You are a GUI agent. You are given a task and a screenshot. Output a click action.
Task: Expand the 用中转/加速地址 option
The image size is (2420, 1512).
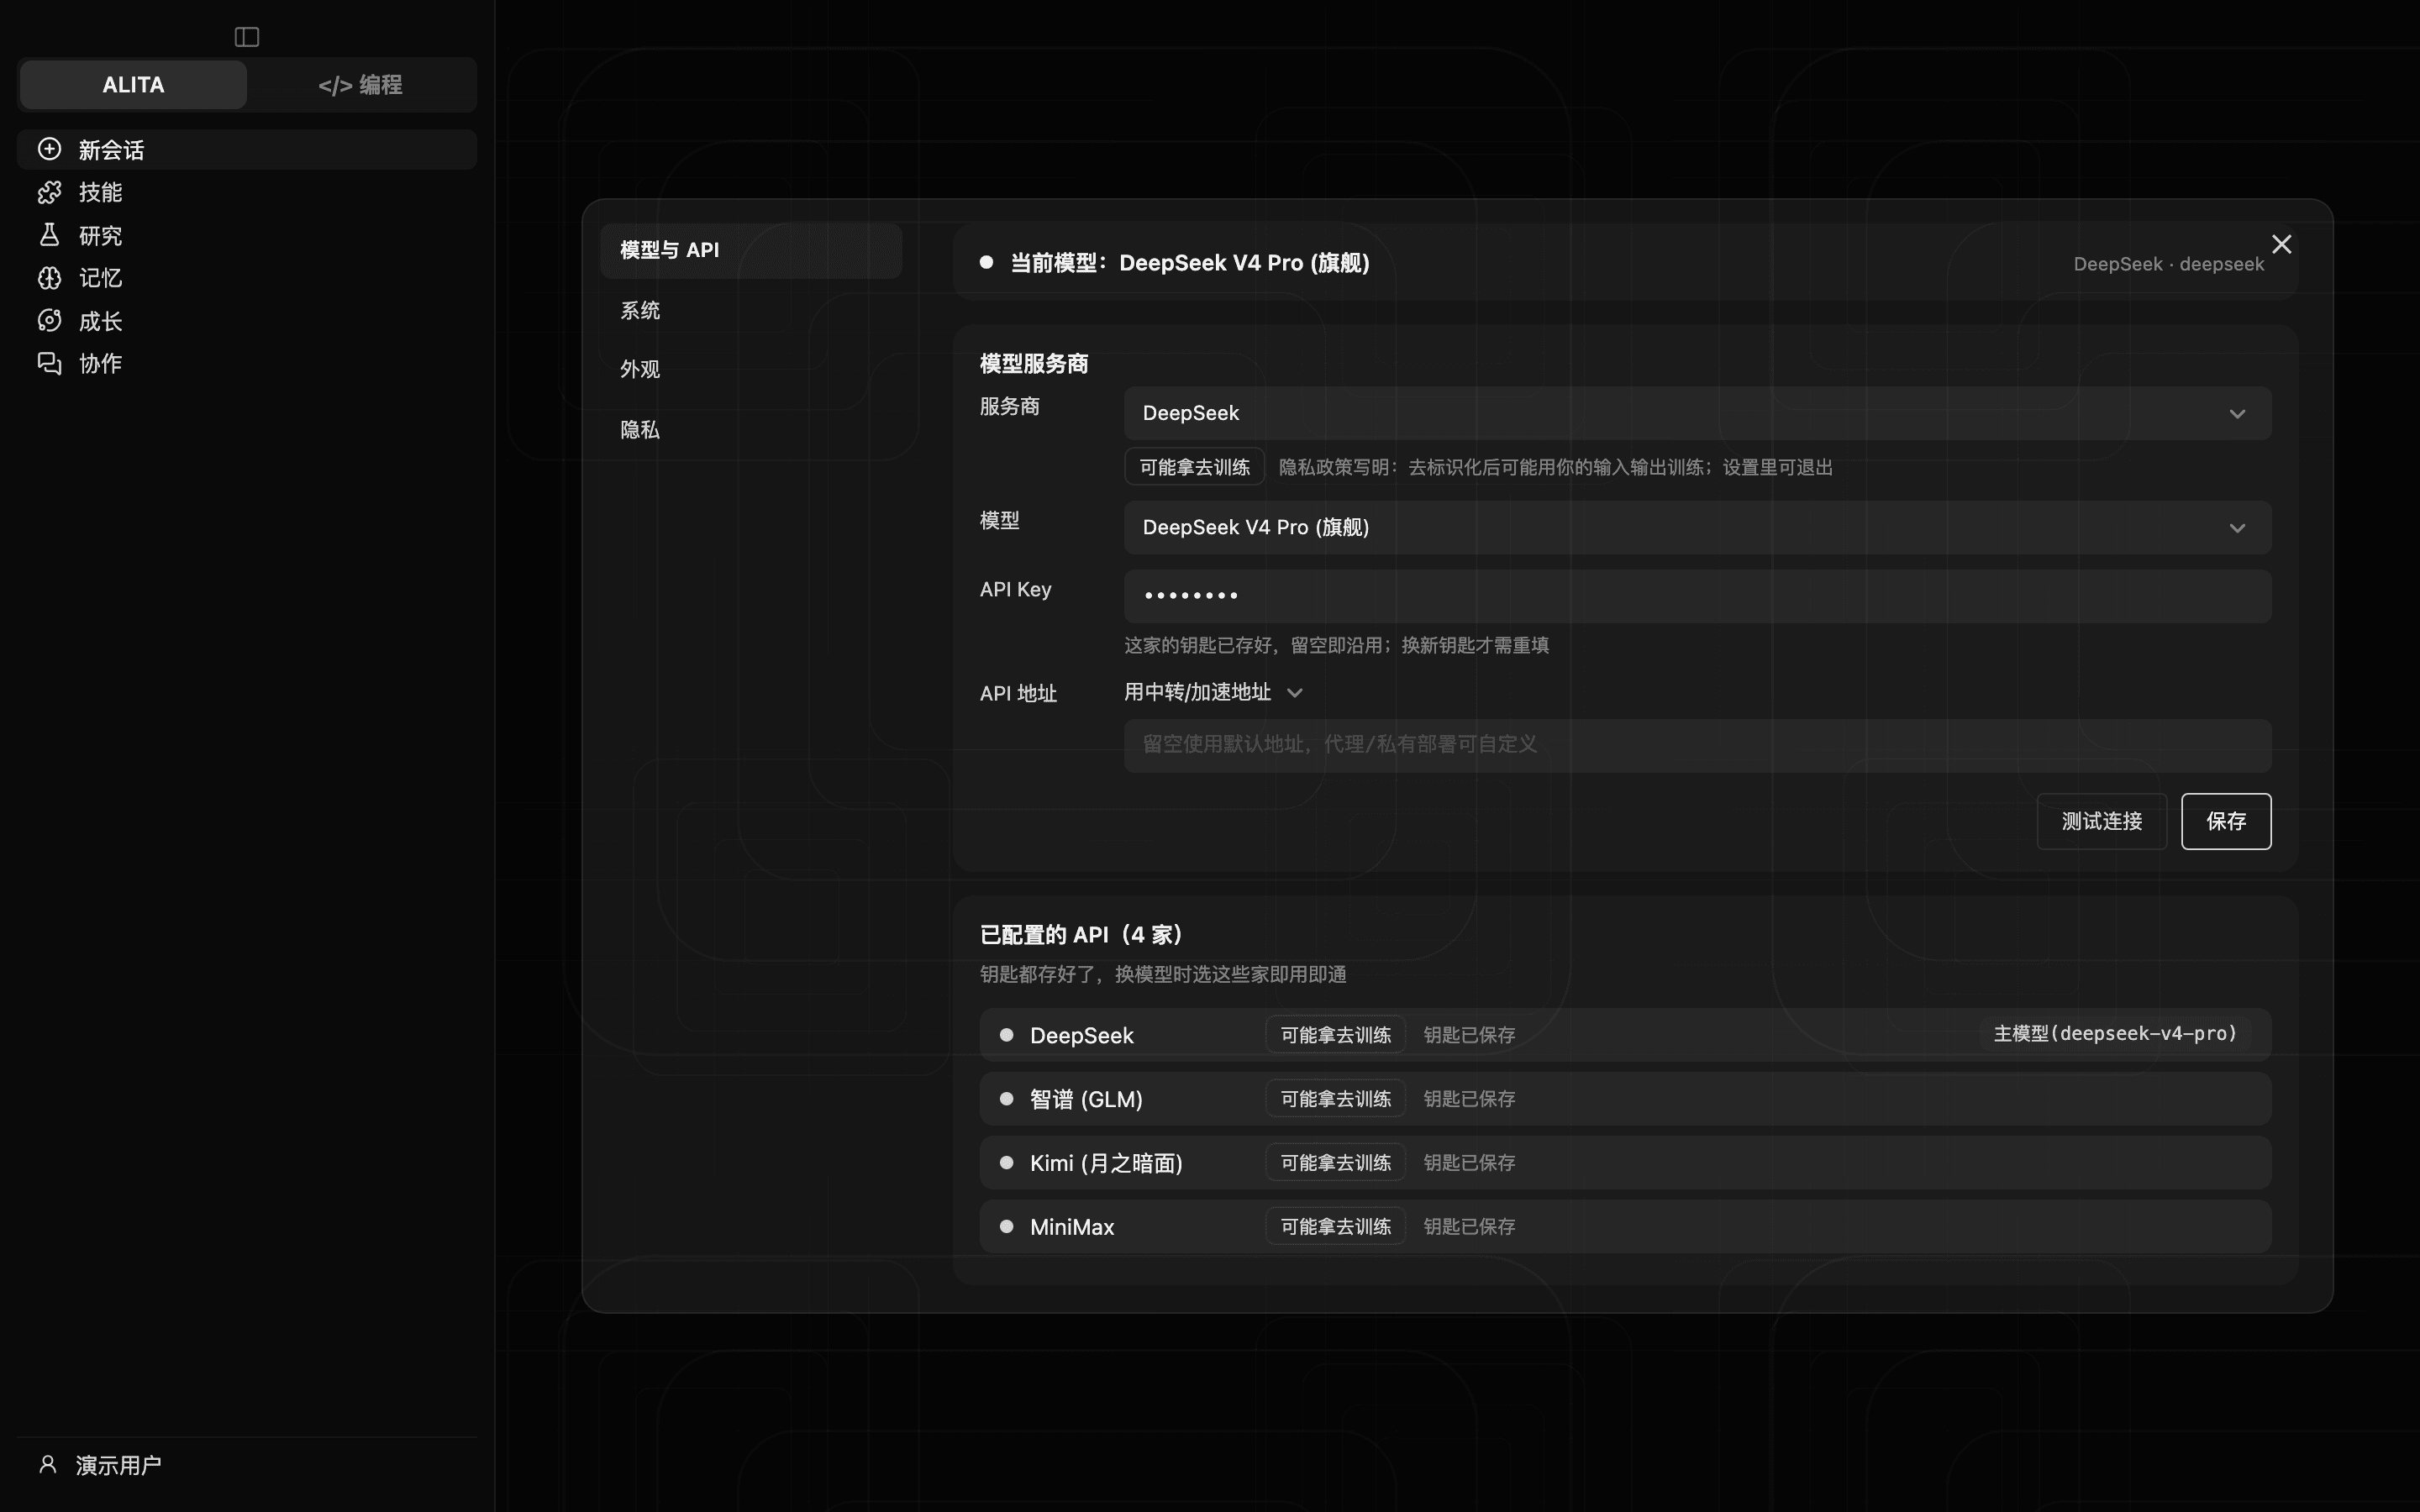[x=1213, y=692]
